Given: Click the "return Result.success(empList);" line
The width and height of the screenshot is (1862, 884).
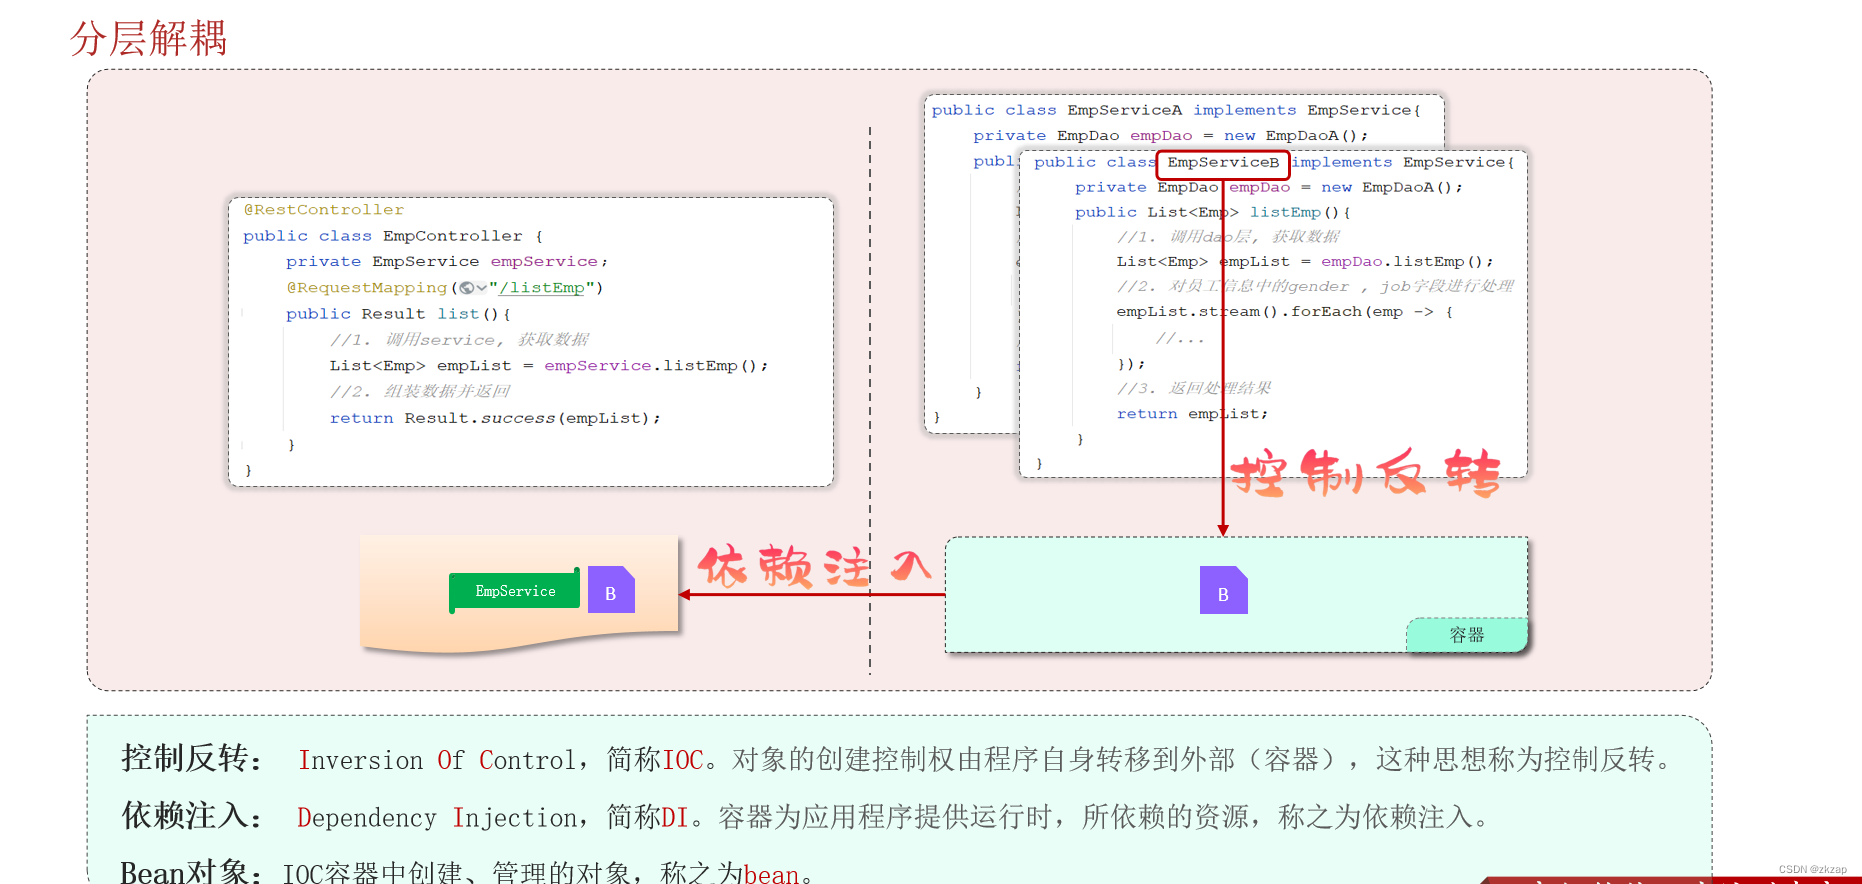Looking at the screenshot, I should pyautogui.click(x=495, y=418).
